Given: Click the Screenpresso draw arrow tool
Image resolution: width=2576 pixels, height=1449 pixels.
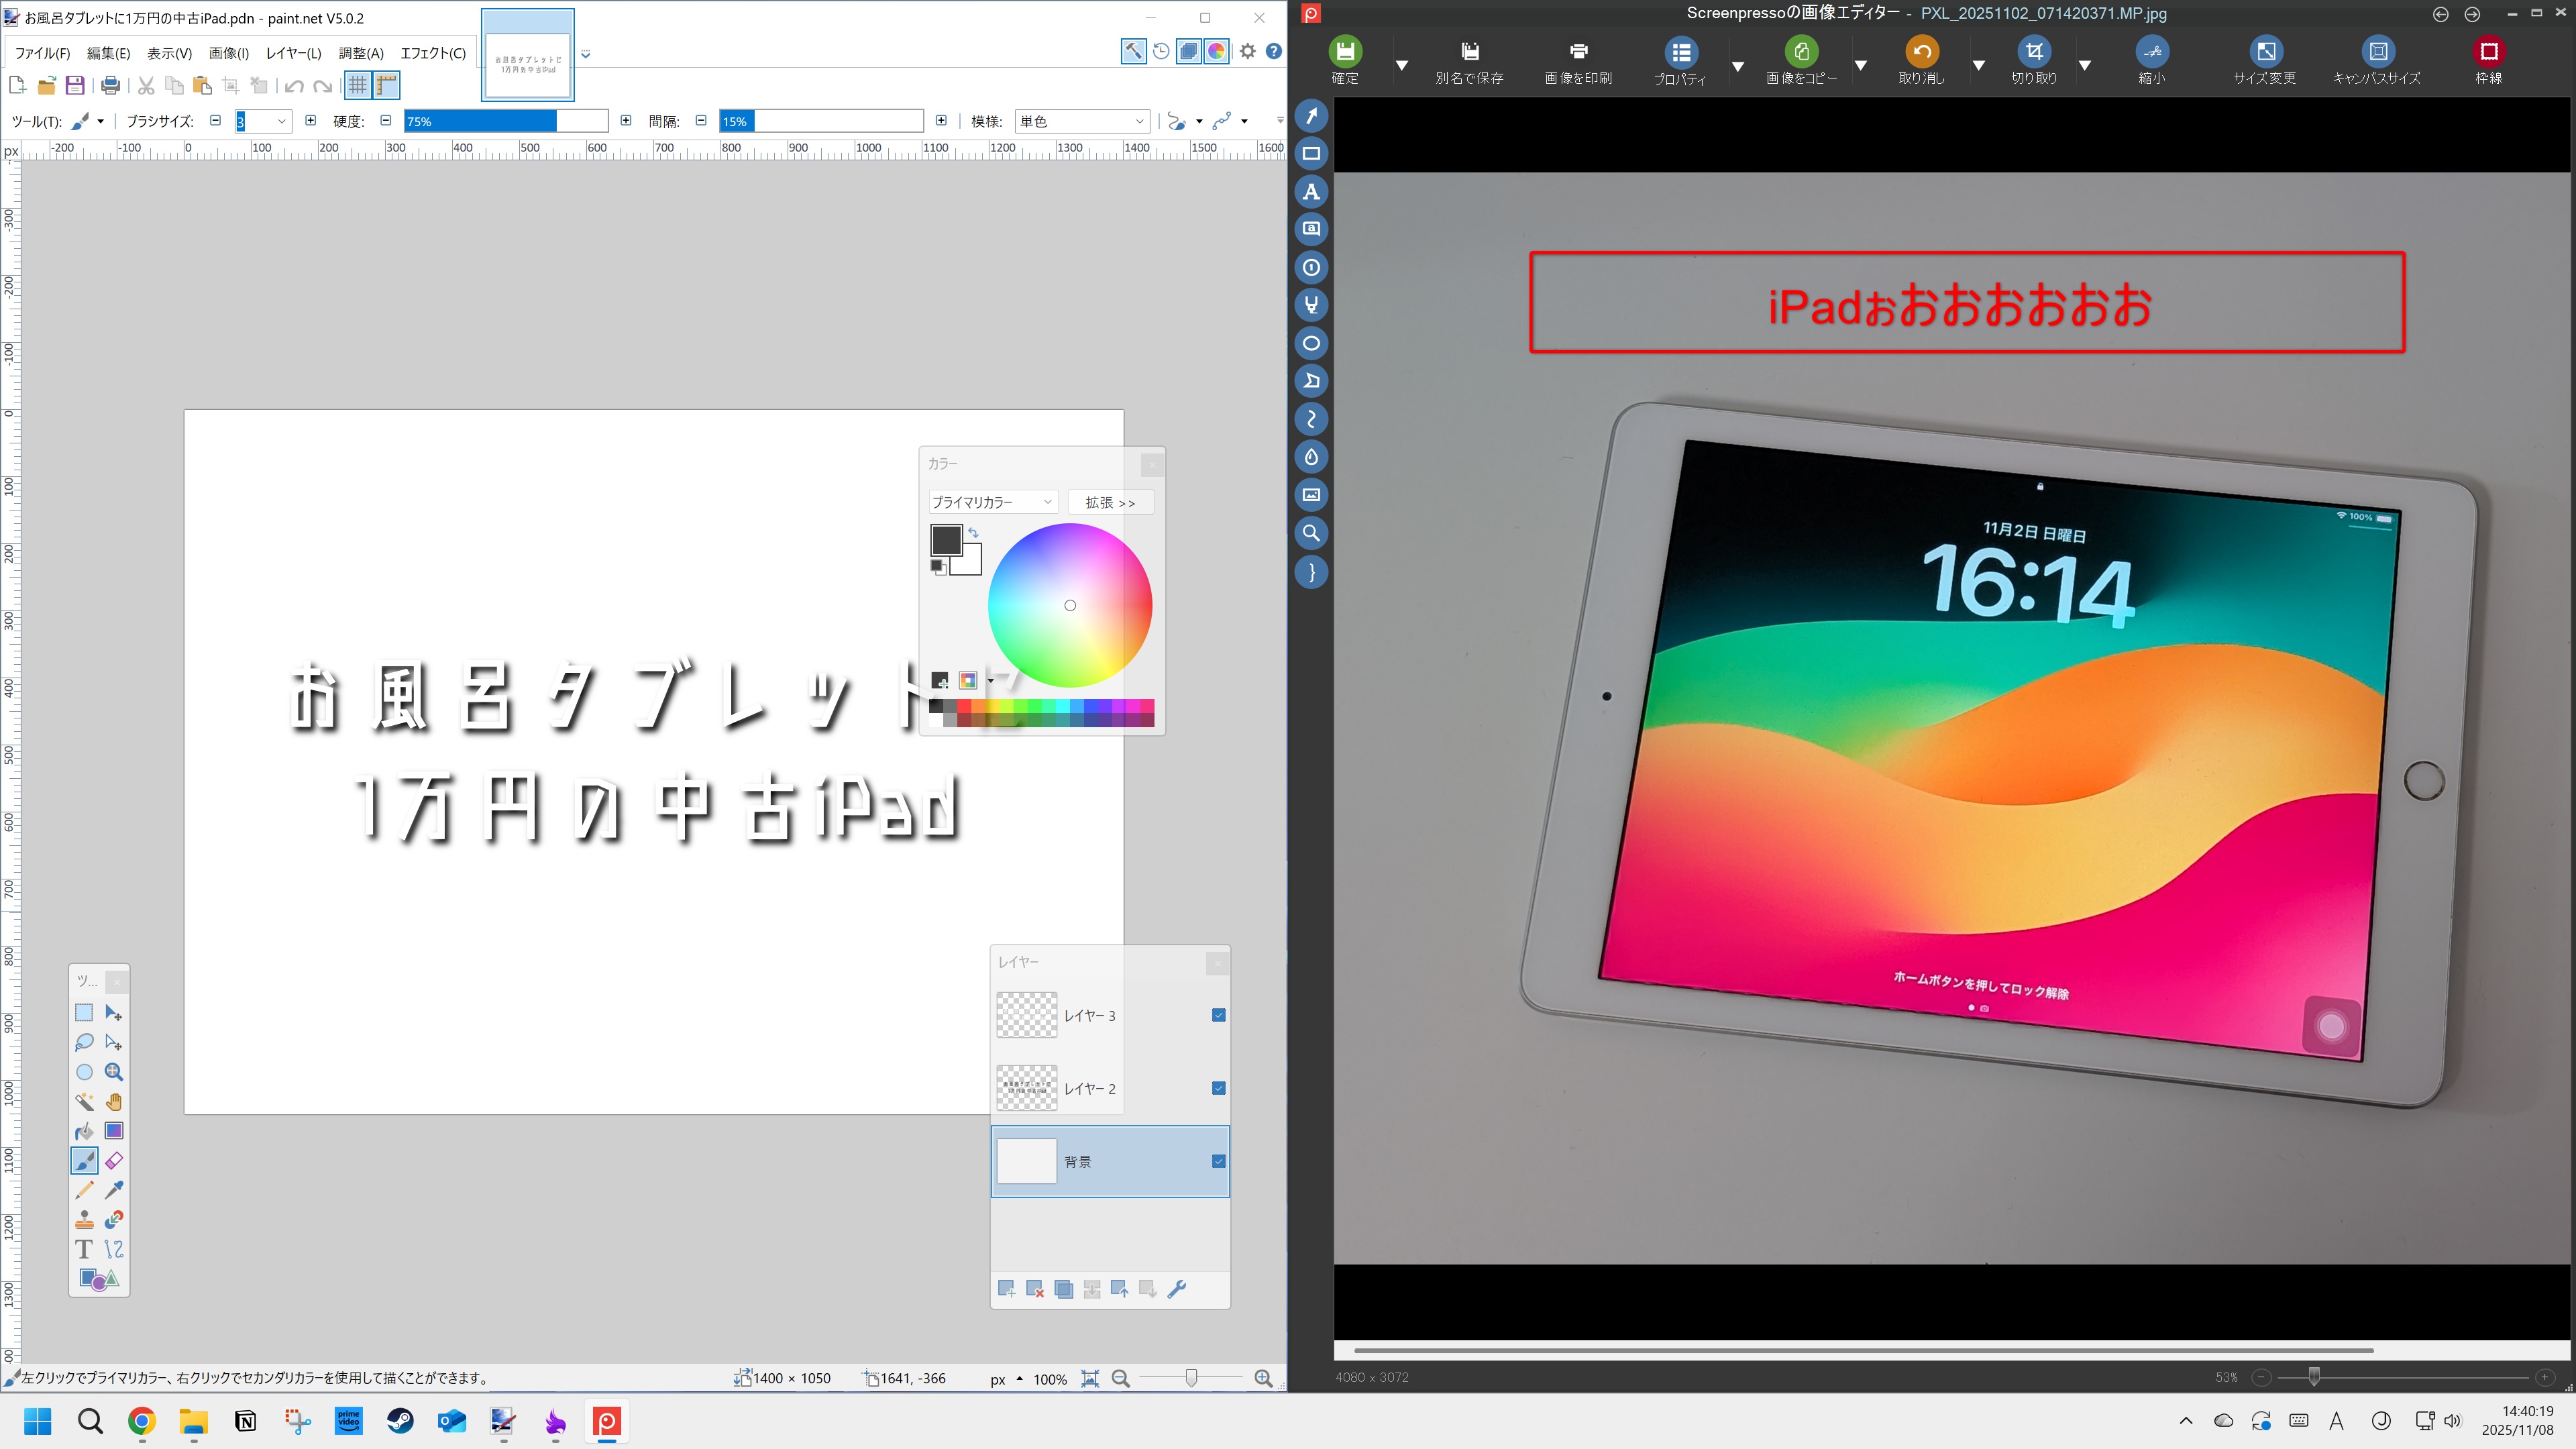Looking at the screenshot, I should (1311, 116).
